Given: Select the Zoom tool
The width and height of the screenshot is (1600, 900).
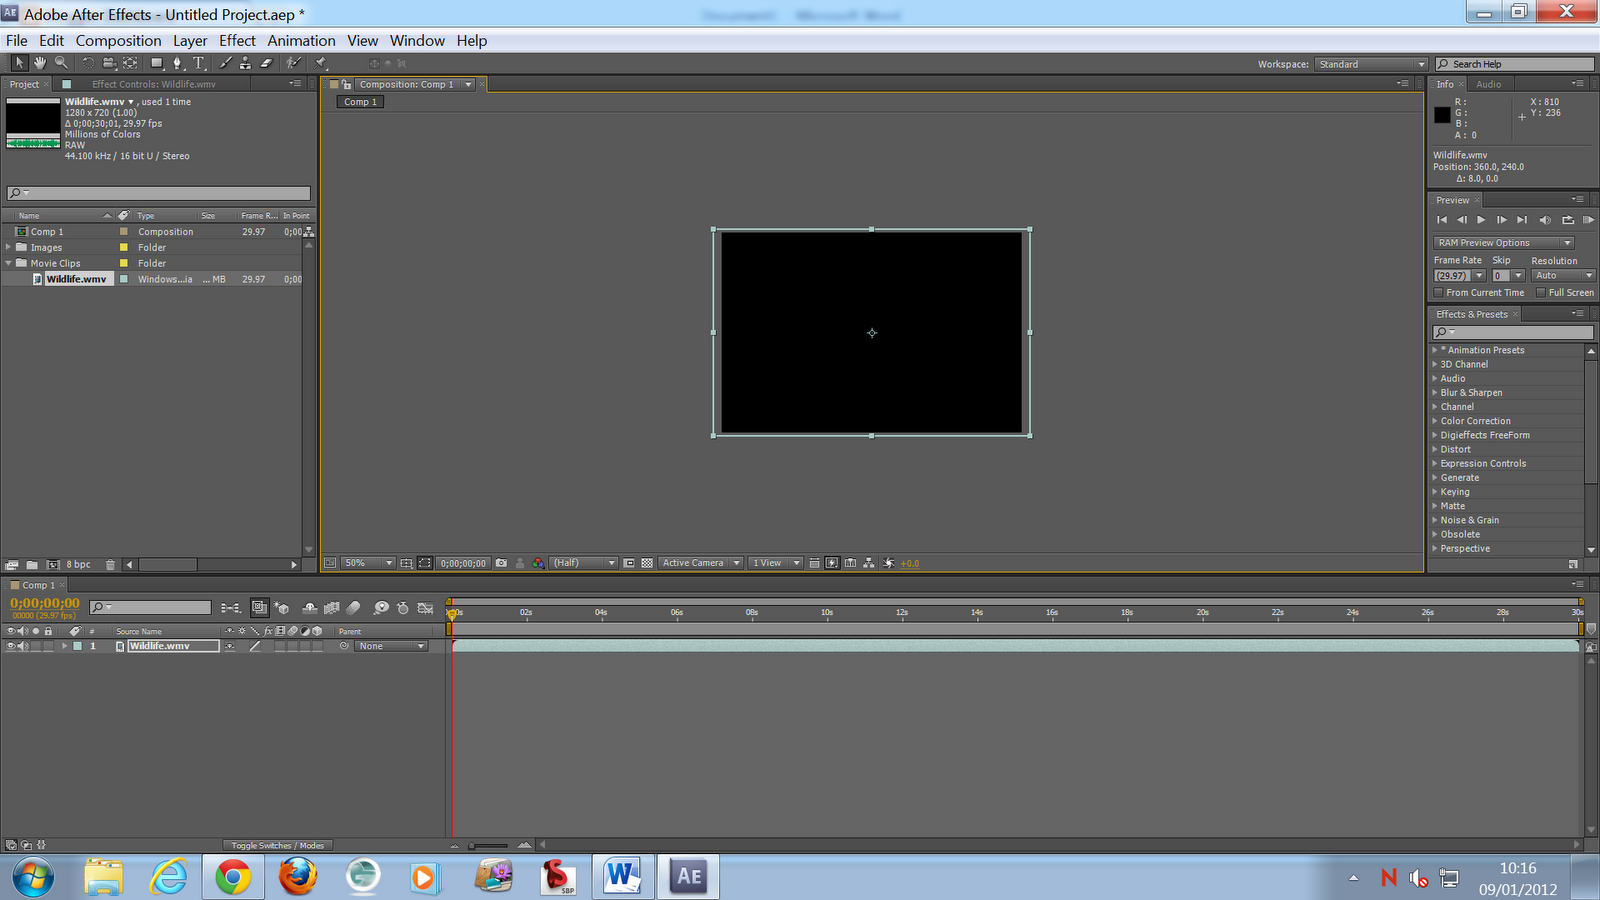Looking at the screenshot, I should 62,63.
